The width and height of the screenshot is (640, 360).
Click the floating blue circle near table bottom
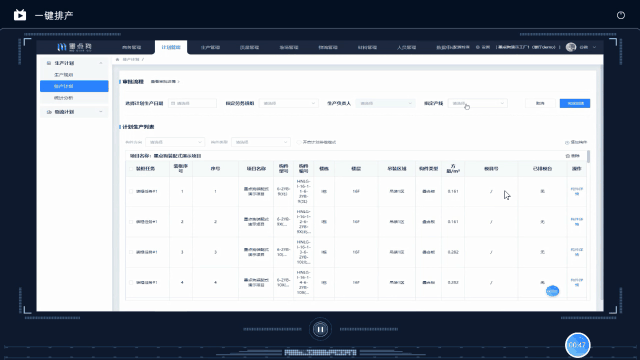point(552,291)
